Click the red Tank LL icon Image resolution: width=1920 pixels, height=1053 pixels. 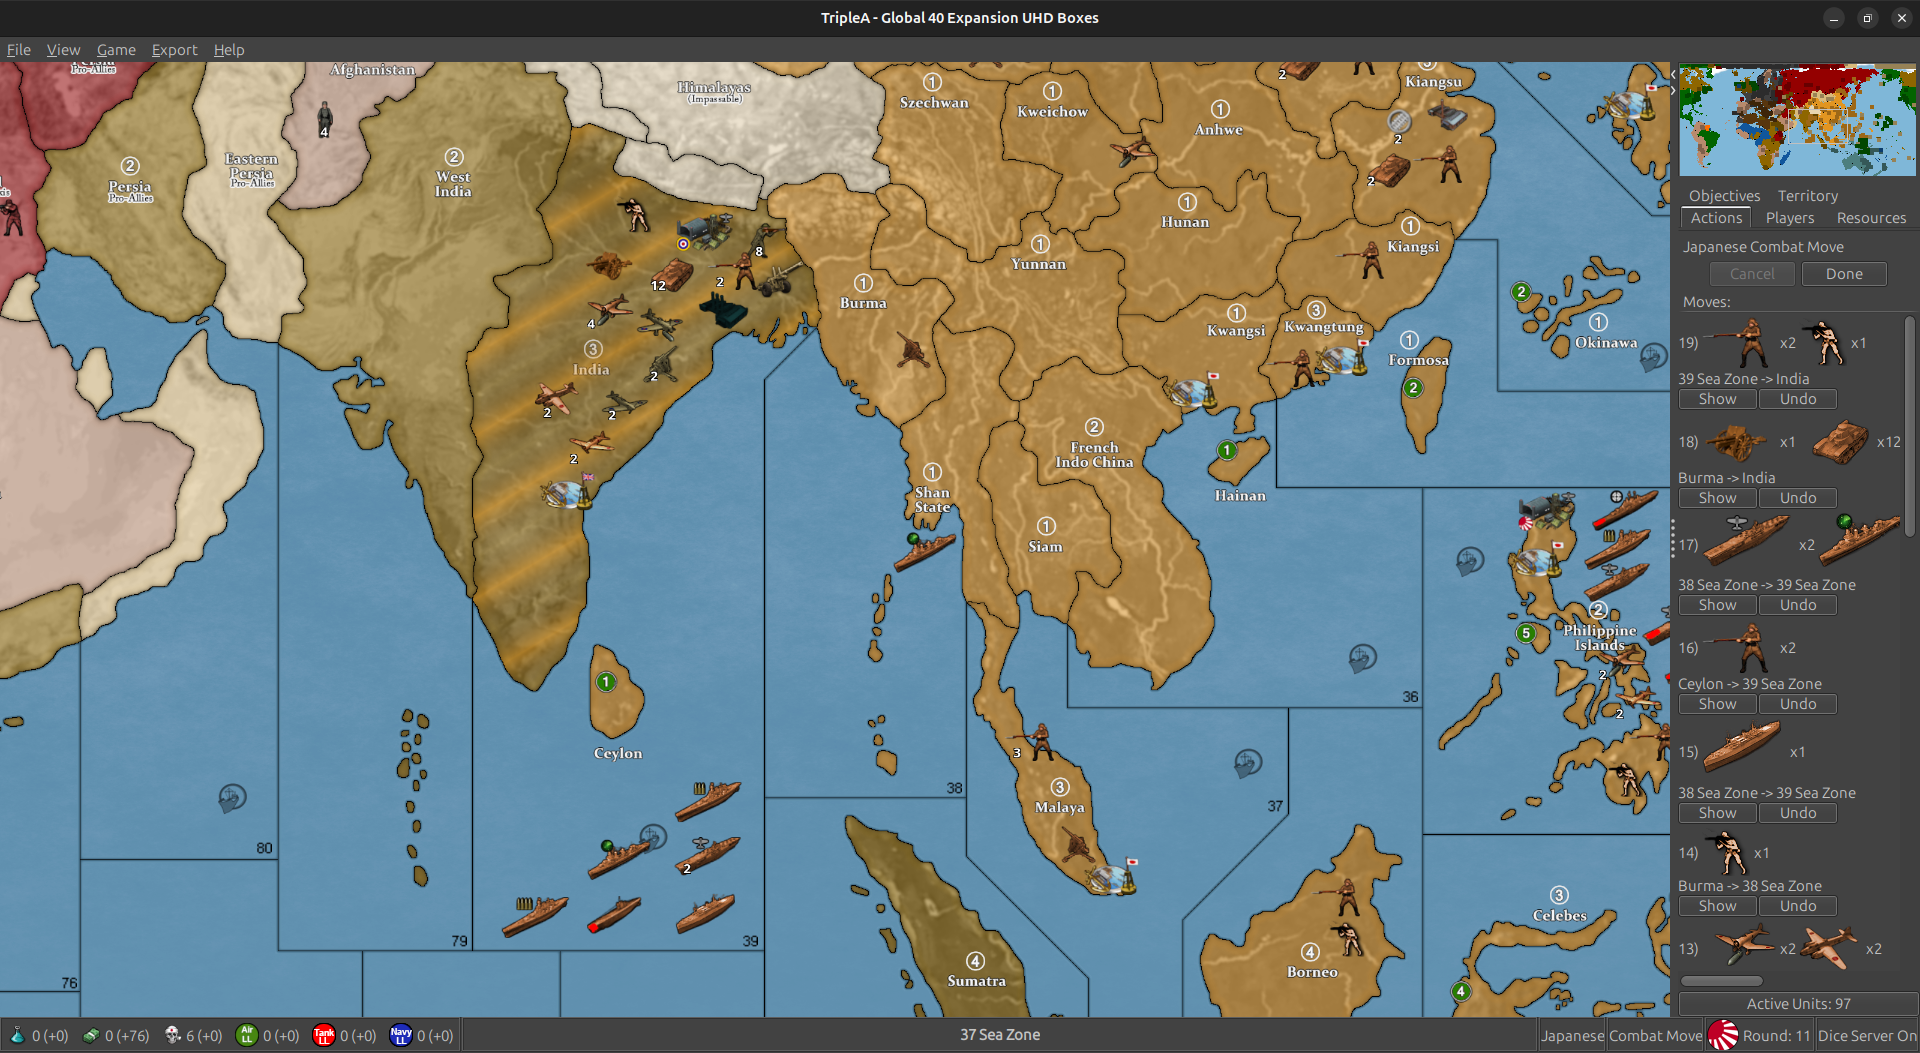323,1035
